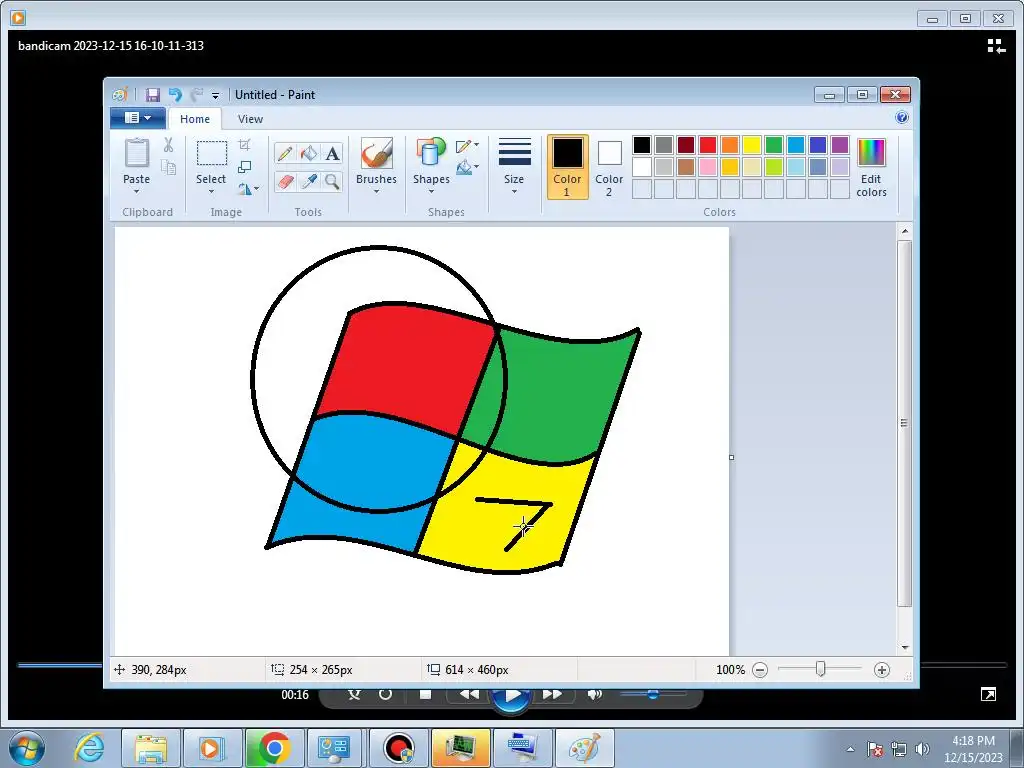Click the Crop icon in Image group
This screenshot has width=1024, height=768.
click(x=244, y=144)
